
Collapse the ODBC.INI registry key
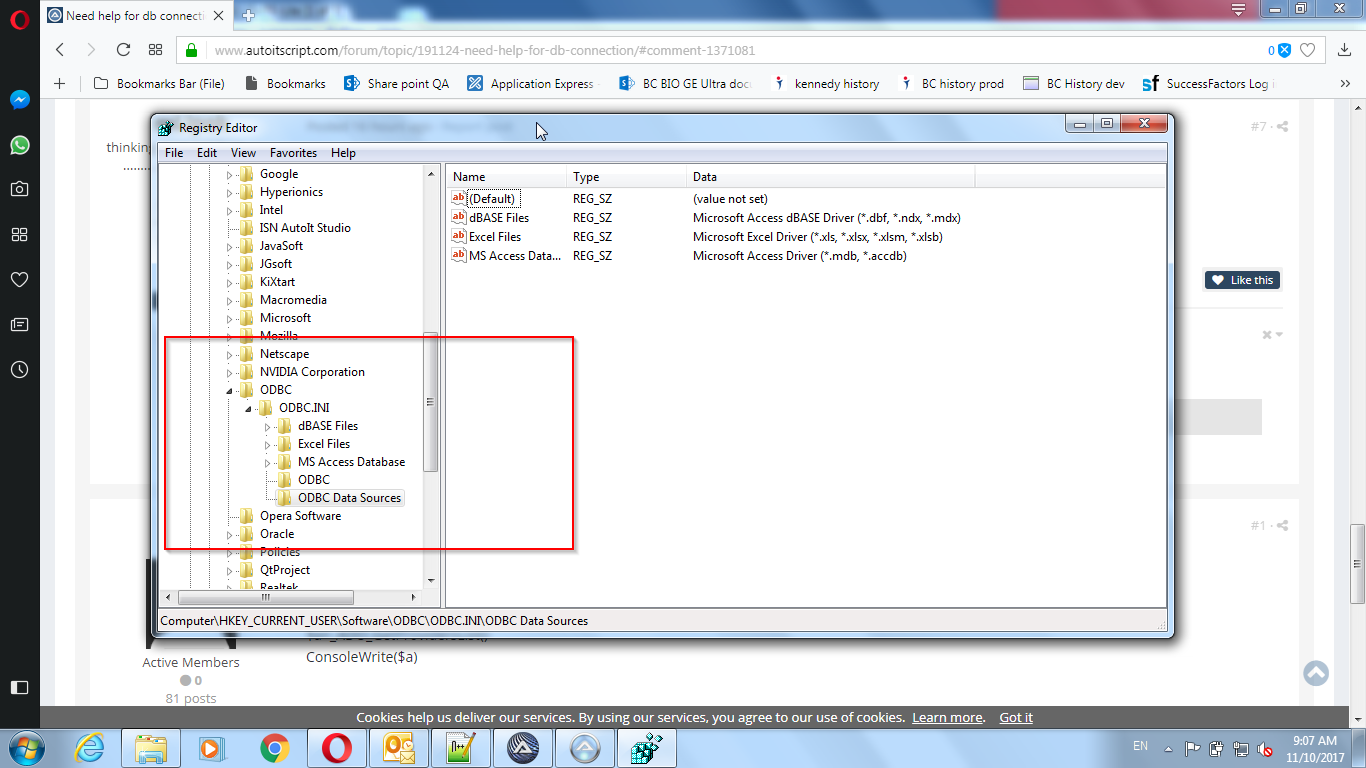coord(248,408)
